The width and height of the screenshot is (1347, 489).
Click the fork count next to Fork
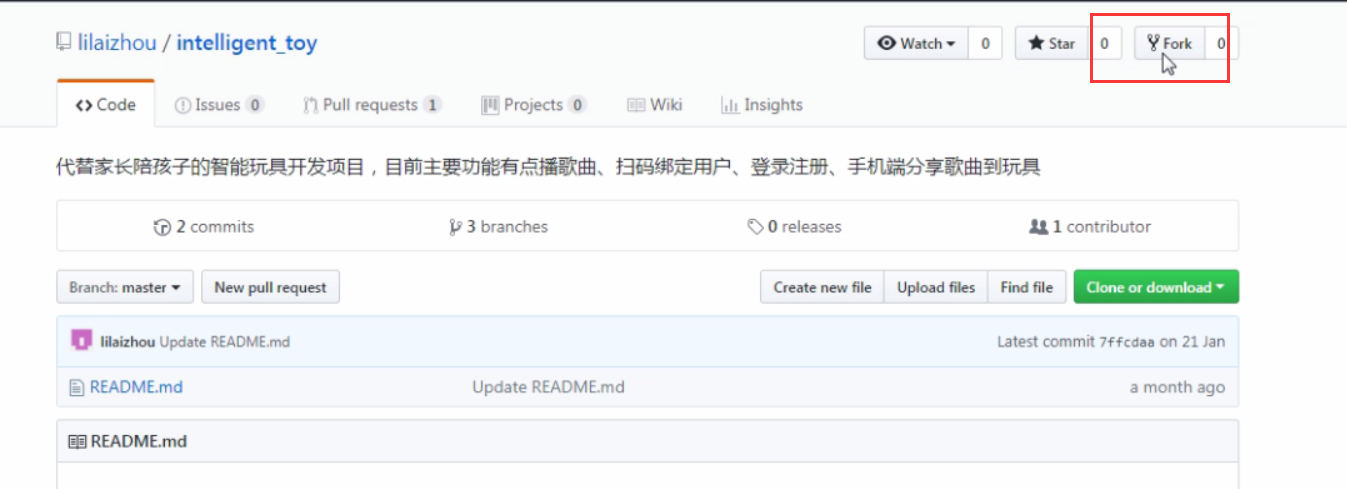click(1221, 43)
